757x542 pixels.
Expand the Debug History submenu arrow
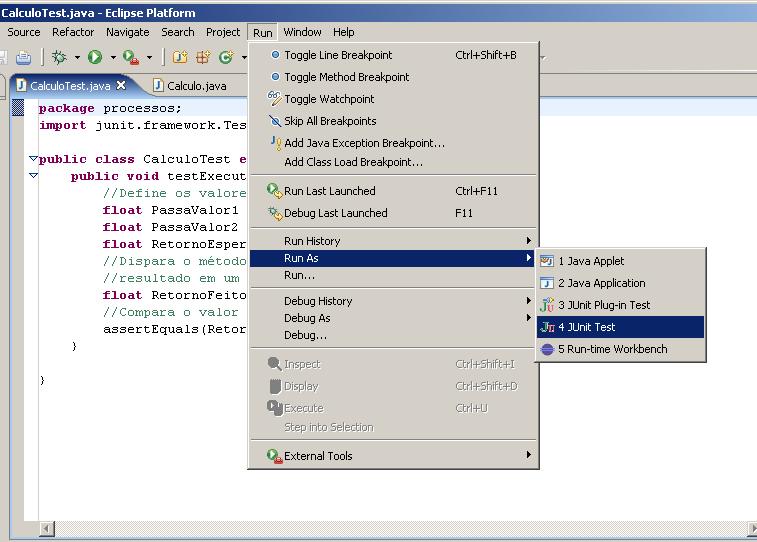point(529,301)
